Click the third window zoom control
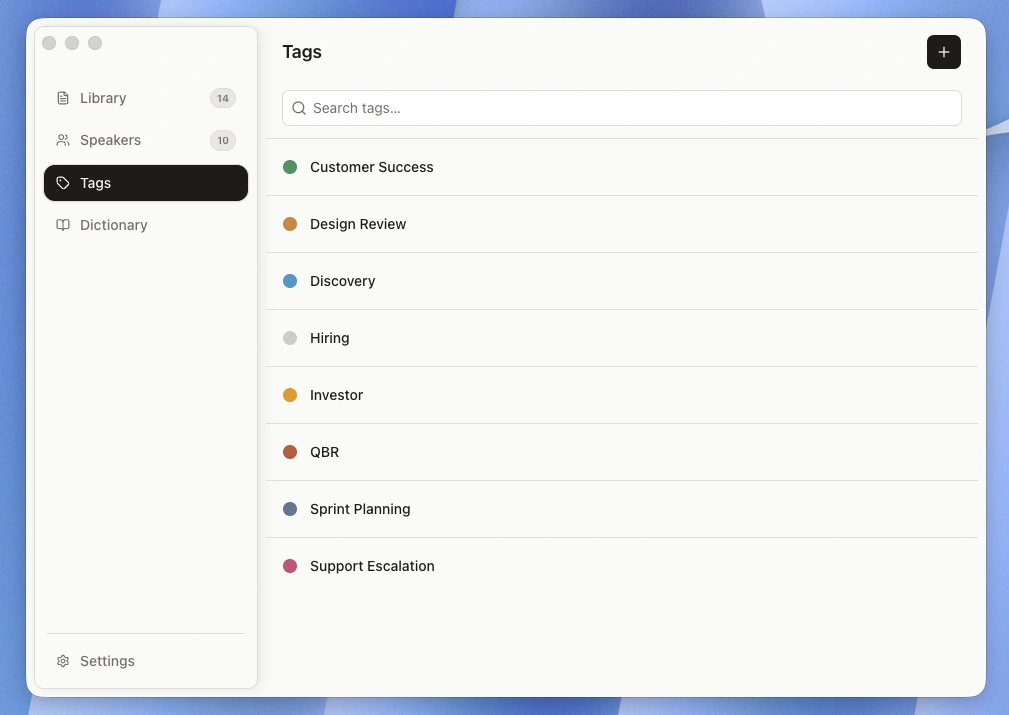The width and height of the screenshot is (1009, 715). [95, 43]
